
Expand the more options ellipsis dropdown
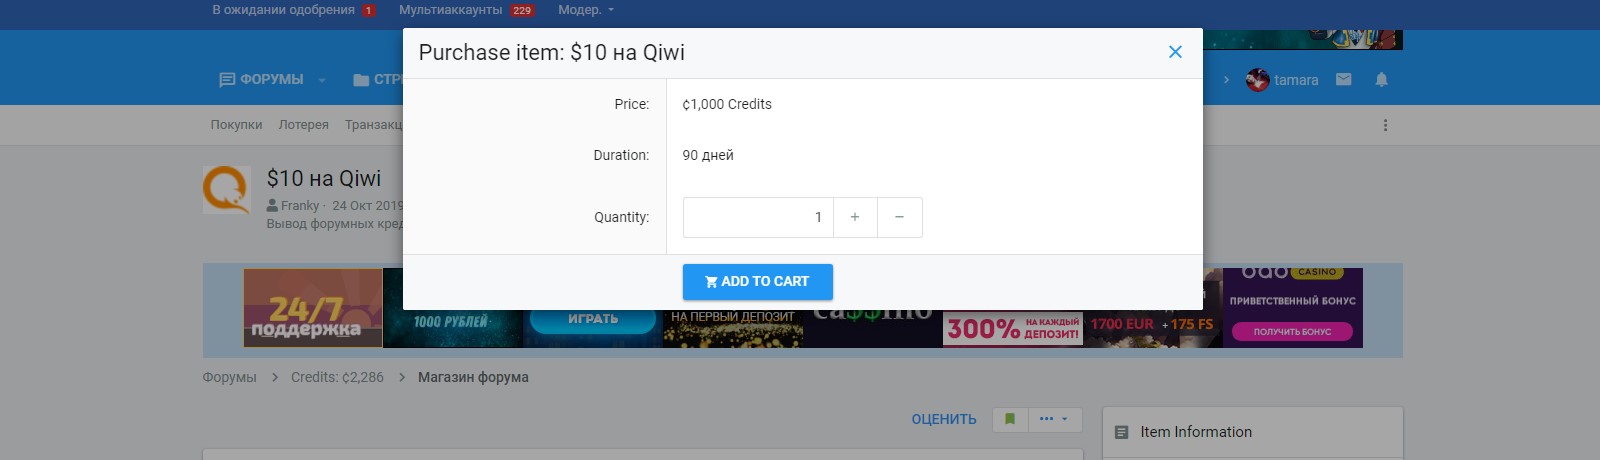point(1053,419)
